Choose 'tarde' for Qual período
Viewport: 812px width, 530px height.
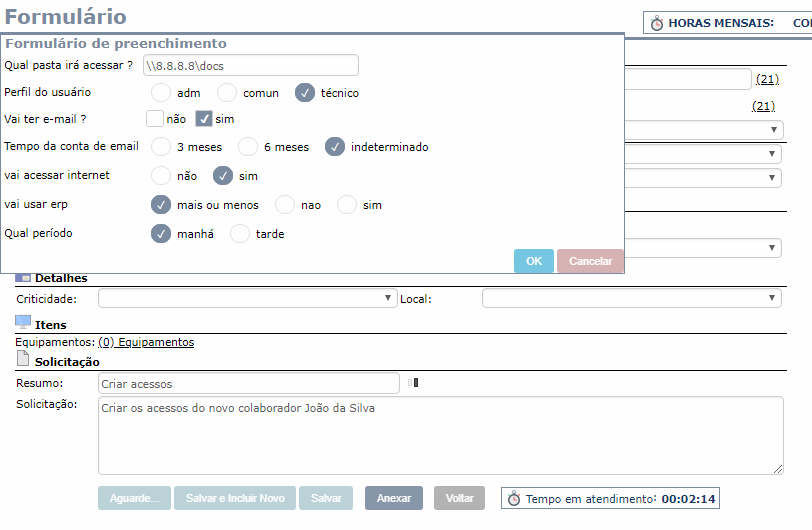(240, 234)
